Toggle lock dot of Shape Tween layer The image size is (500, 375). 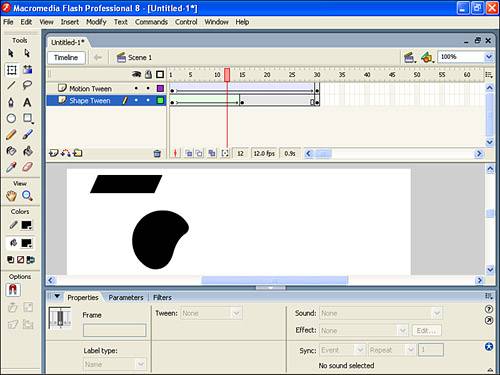coord(148,100)
